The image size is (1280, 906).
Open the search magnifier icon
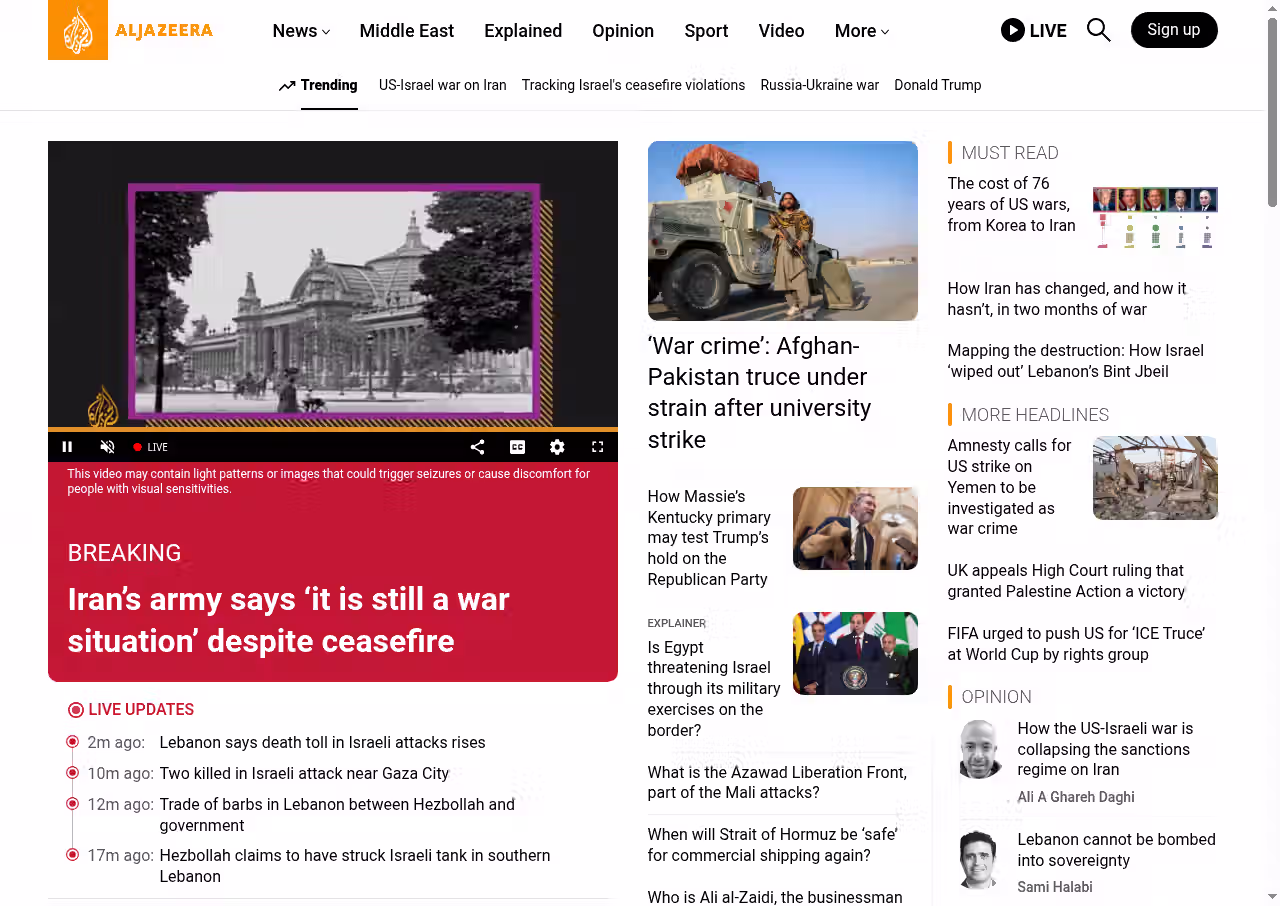pyautogui.click(x=1098, y=30)
